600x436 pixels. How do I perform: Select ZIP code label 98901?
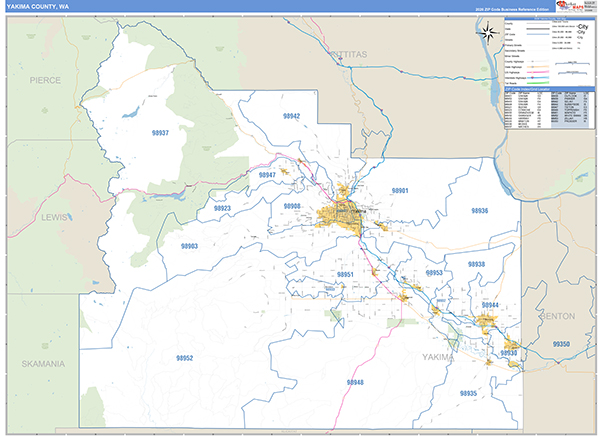(x=400, y=191)
